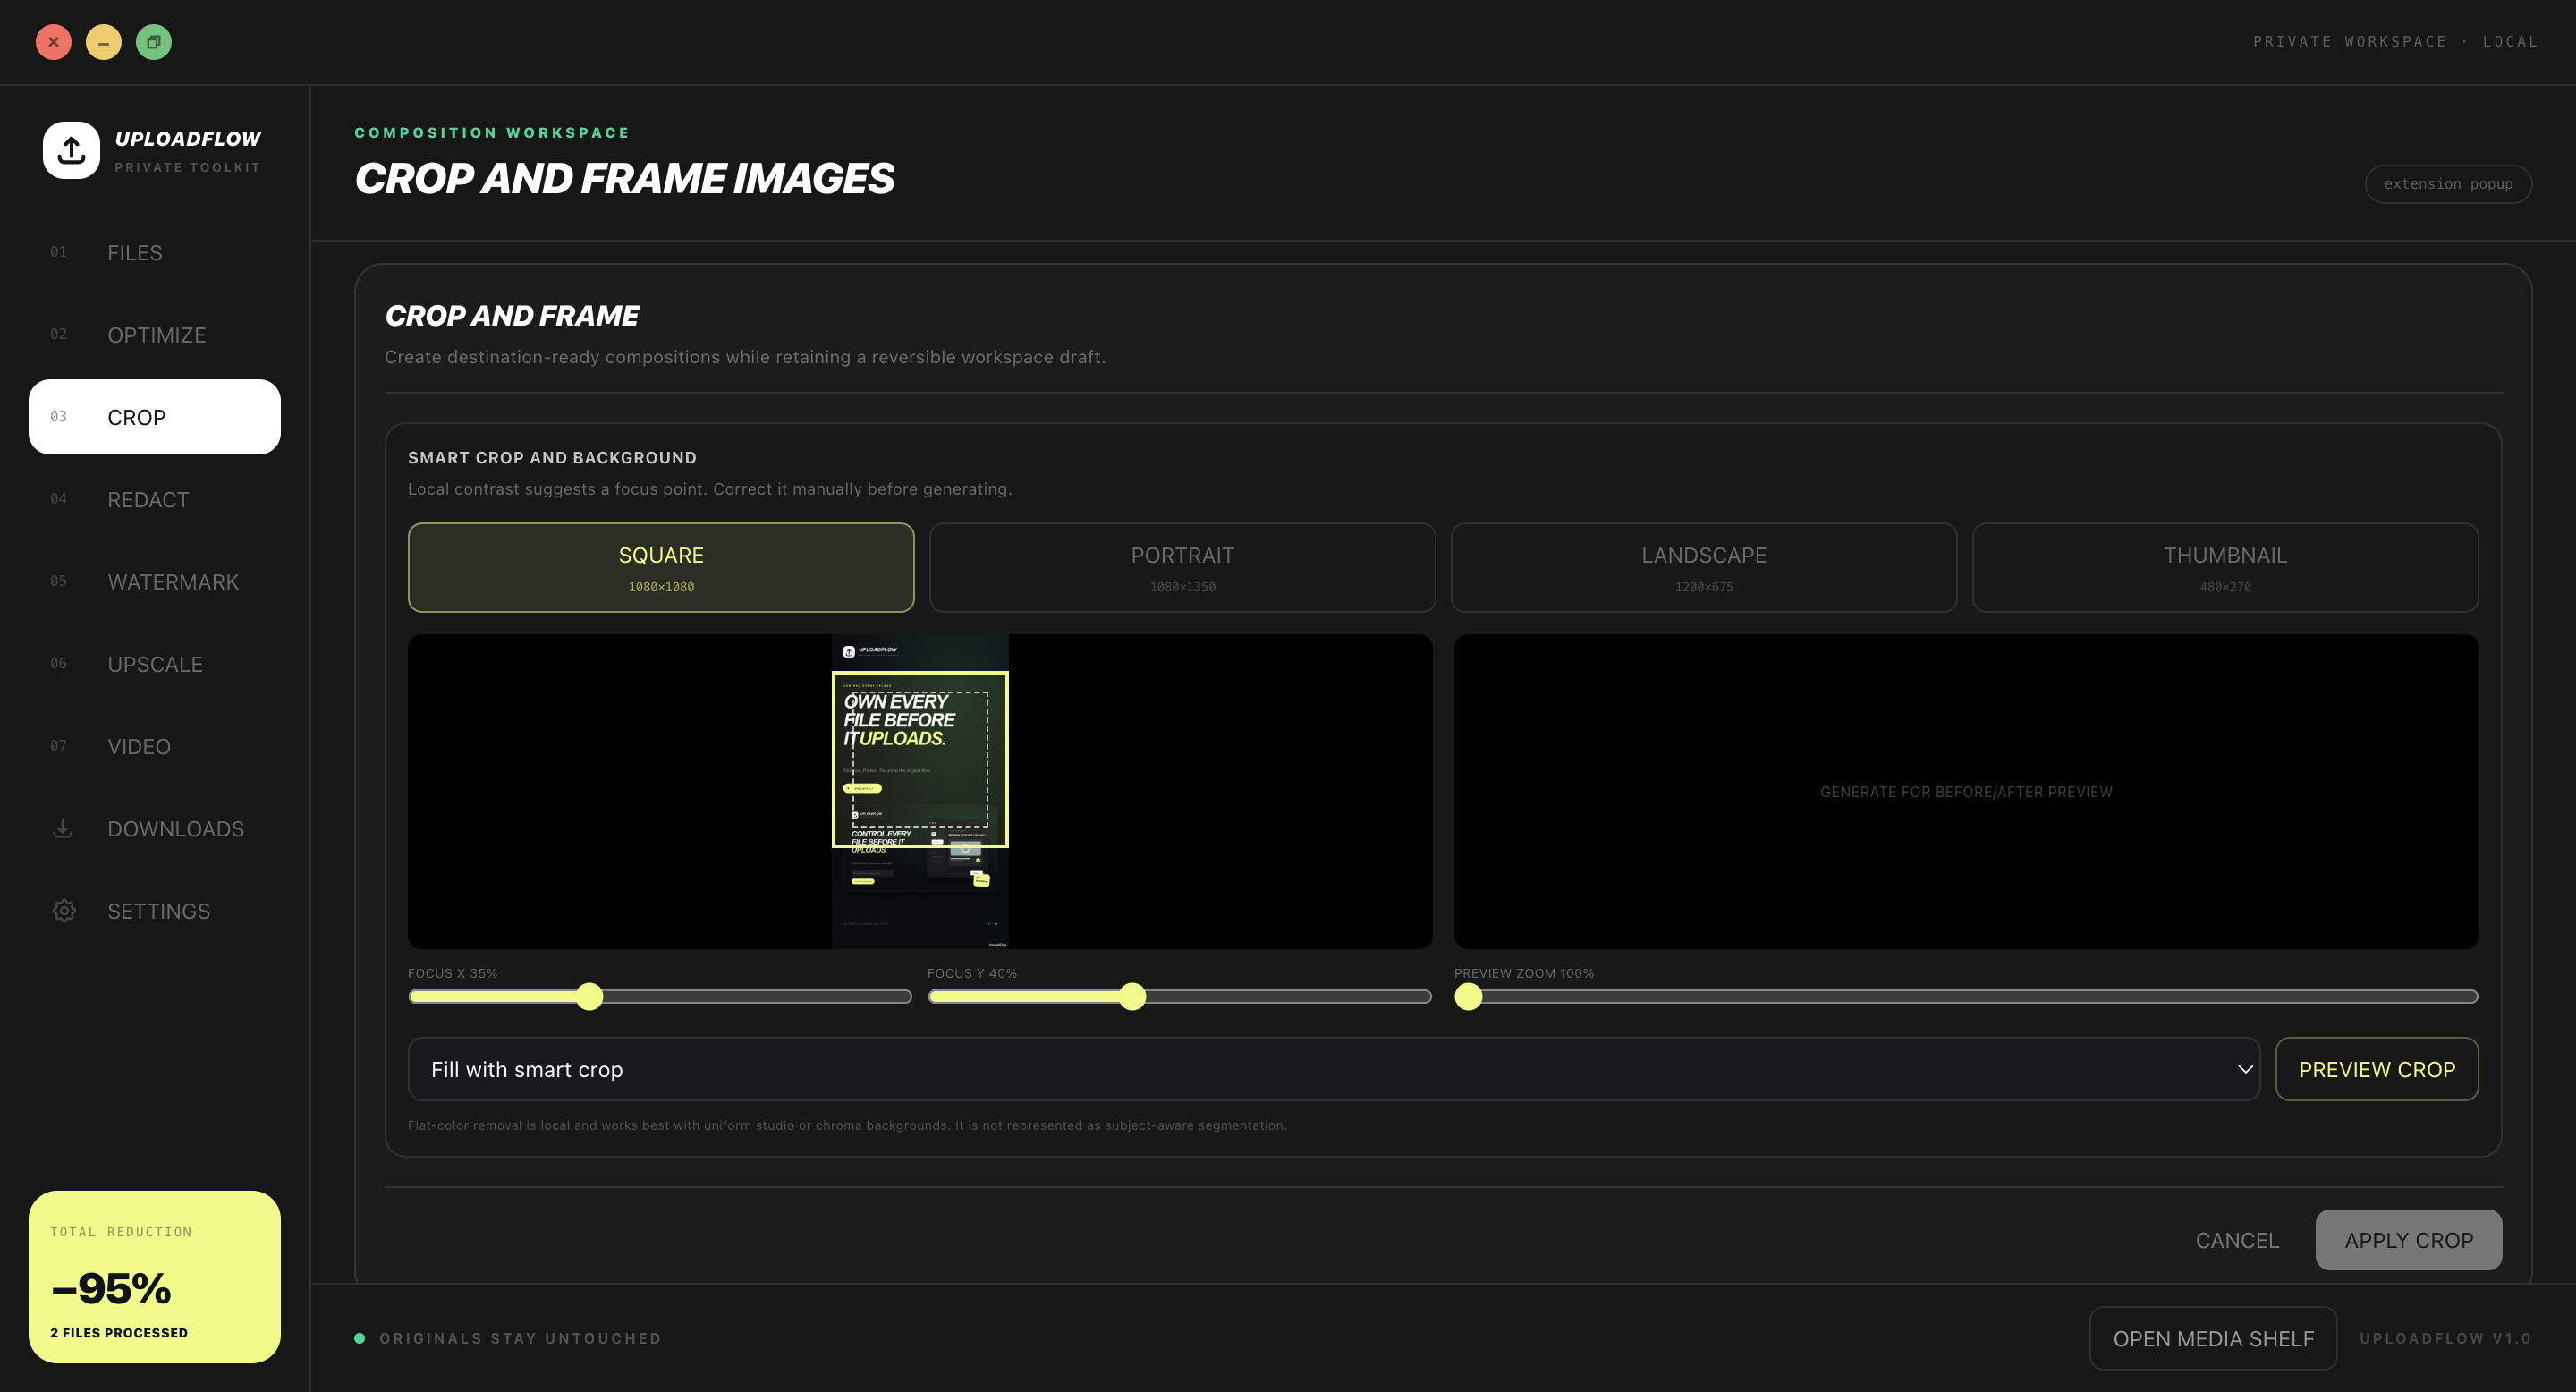Choose the Landscape 1200×675 preset
The width and height of the screenshot is (2576, 1392).
pyautogui.click(x=1703, y=567)
